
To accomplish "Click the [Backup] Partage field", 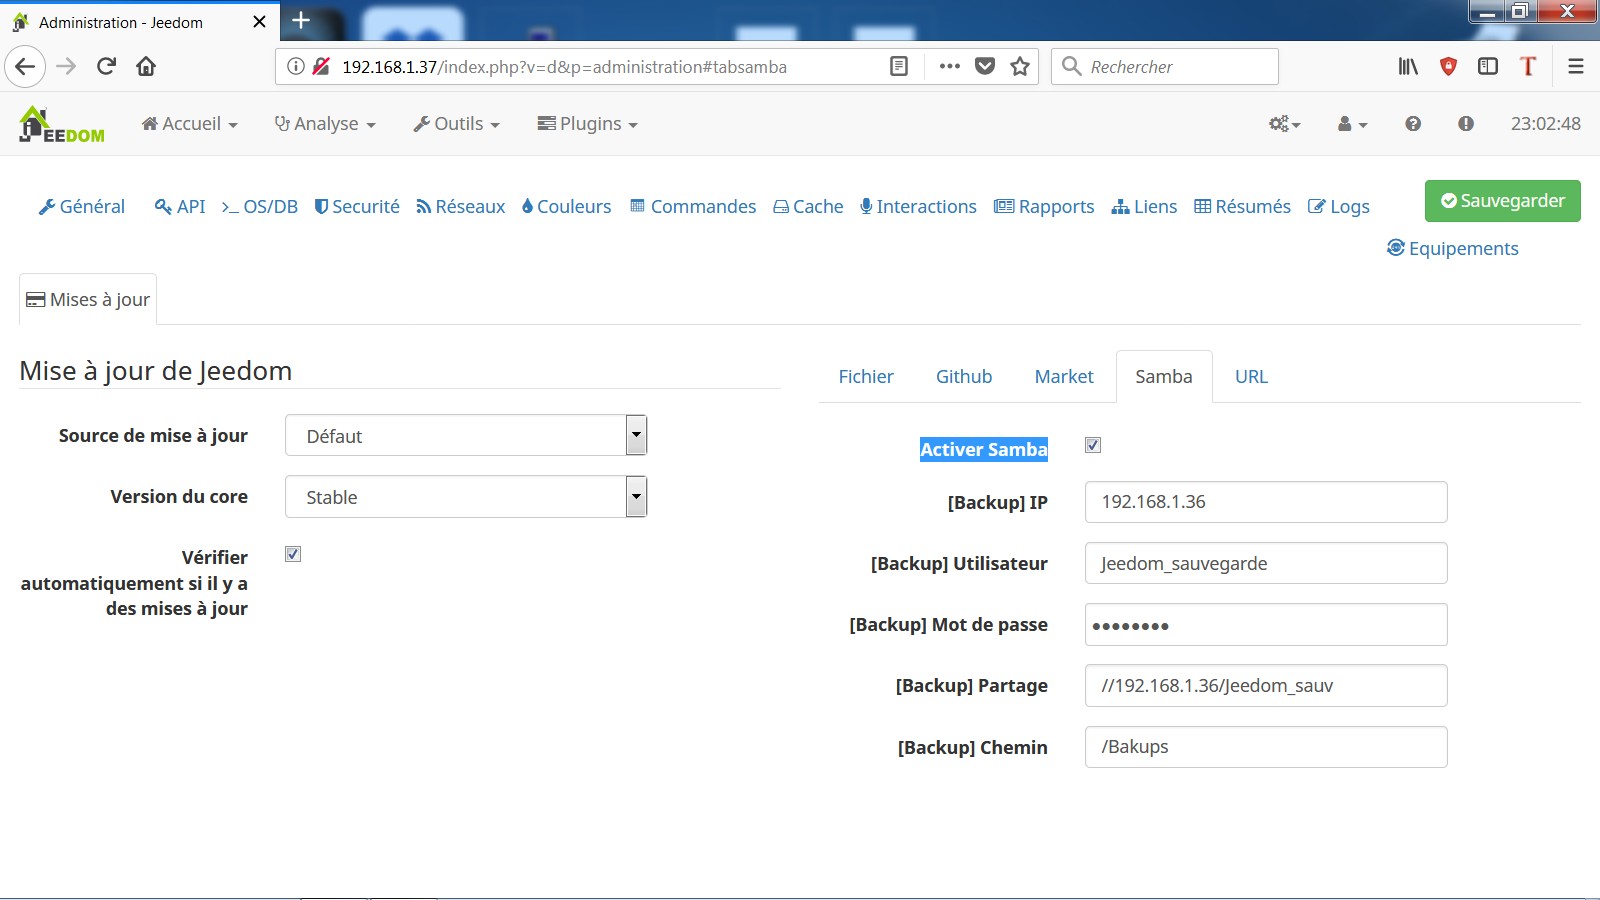I will point(1266,686).
